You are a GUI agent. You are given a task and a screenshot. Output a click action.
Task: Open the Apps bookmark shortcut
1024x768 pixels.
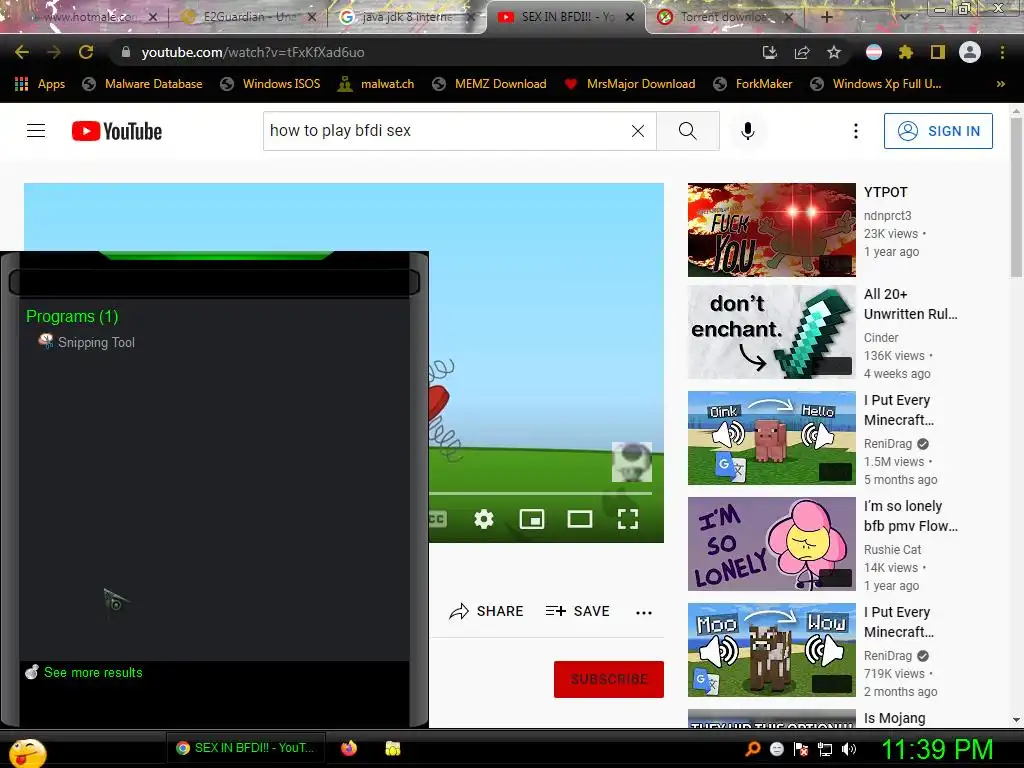(x=40, y=84)
